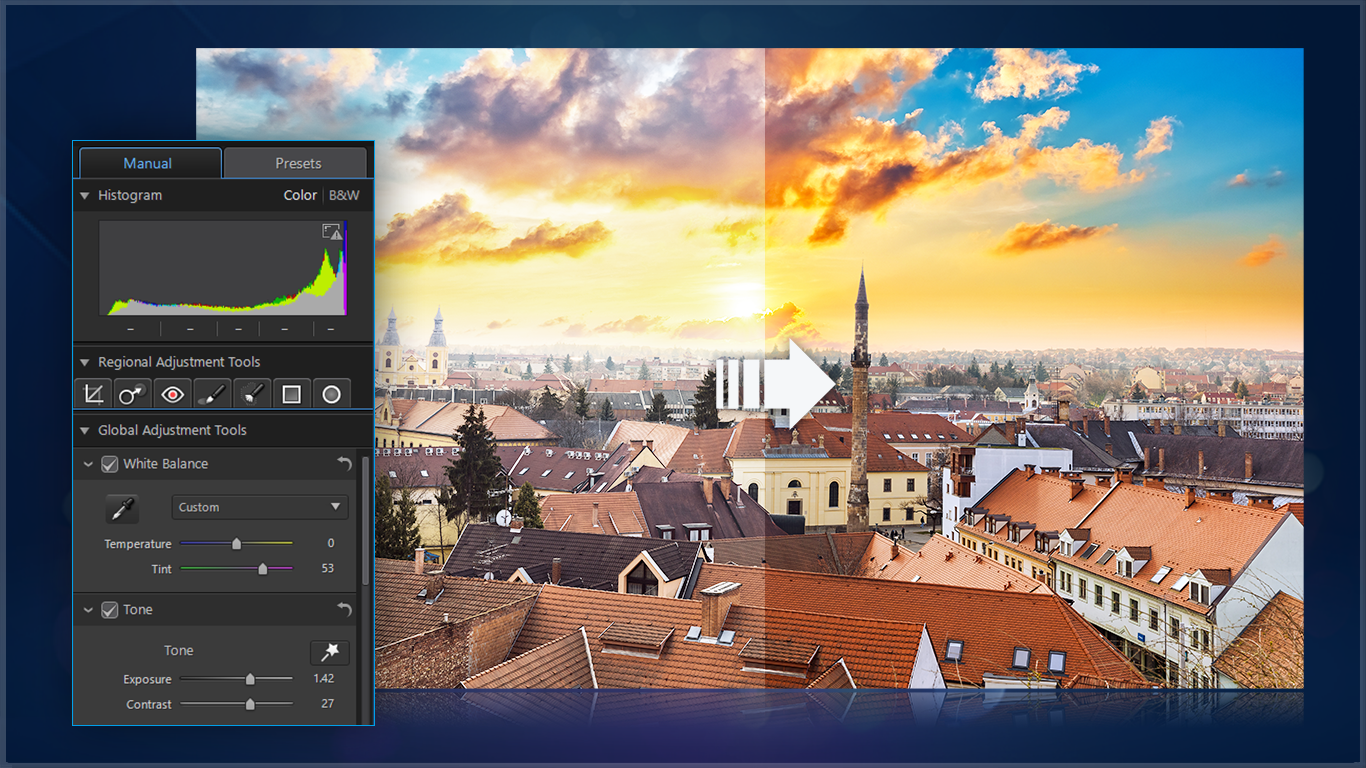Click the Exposure slider handle

tap(250, 679)
